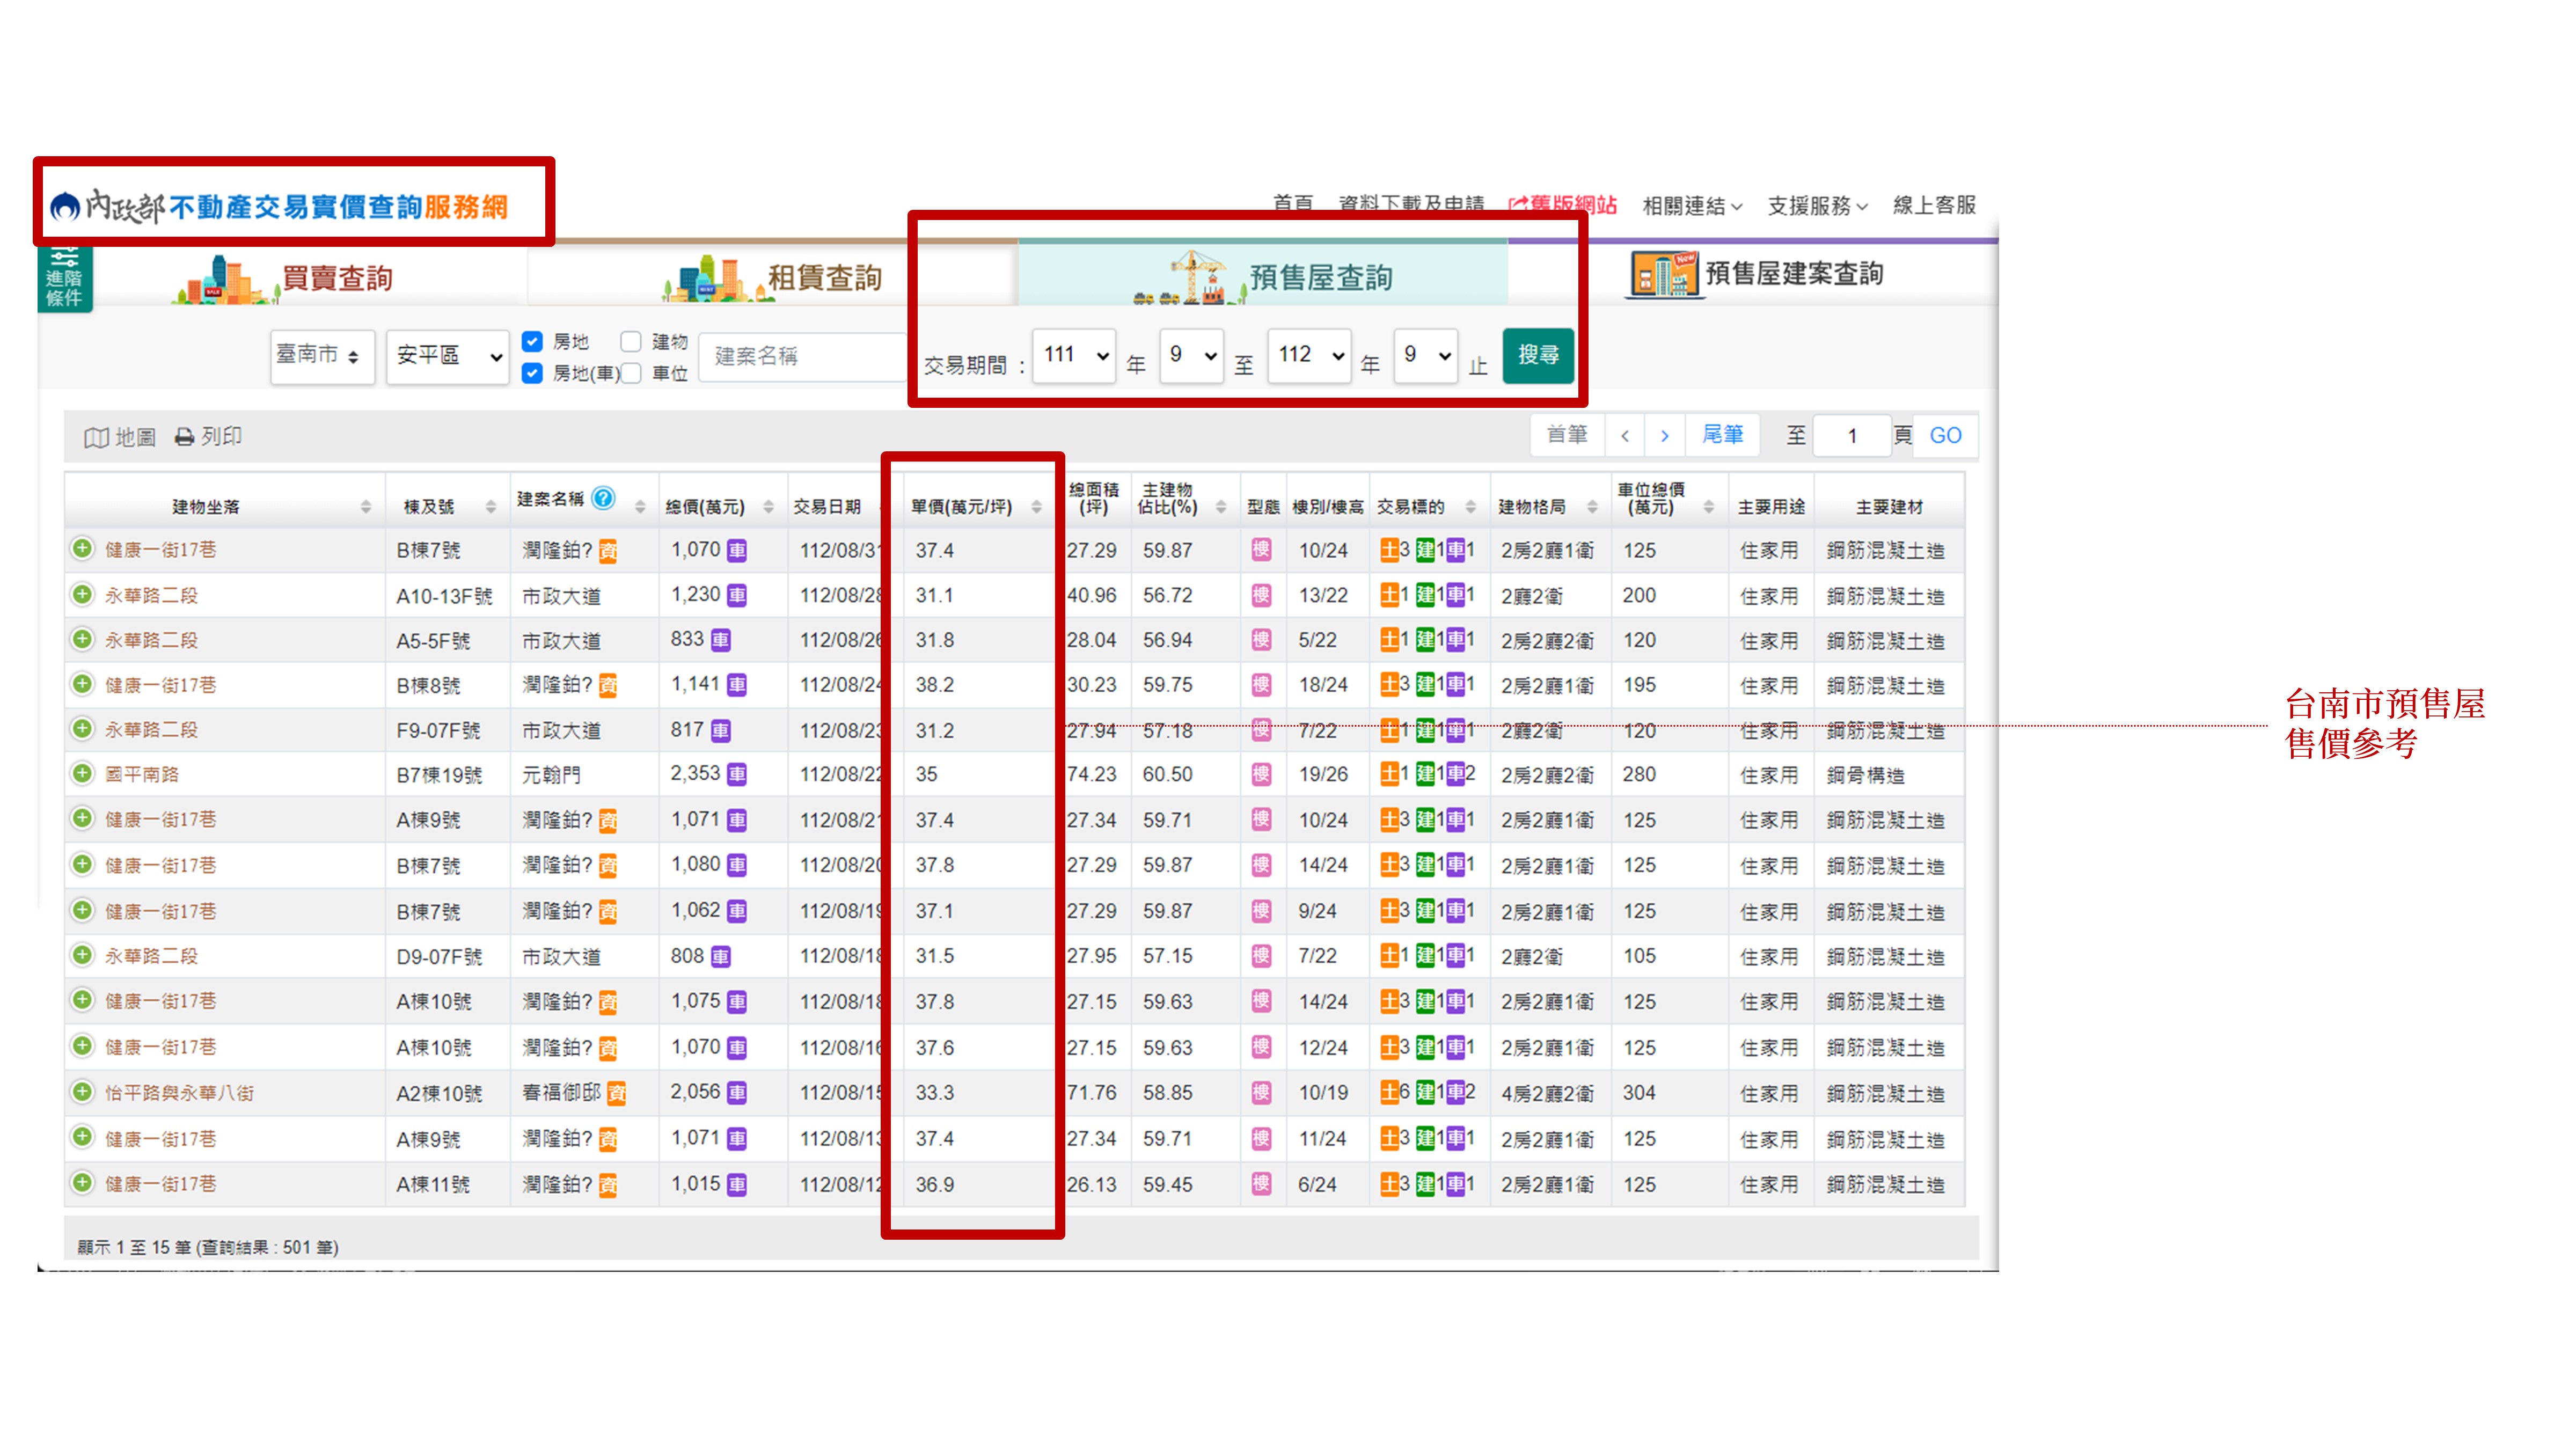
Task: Check the 車位 checkbox
Action: [631, 373]
